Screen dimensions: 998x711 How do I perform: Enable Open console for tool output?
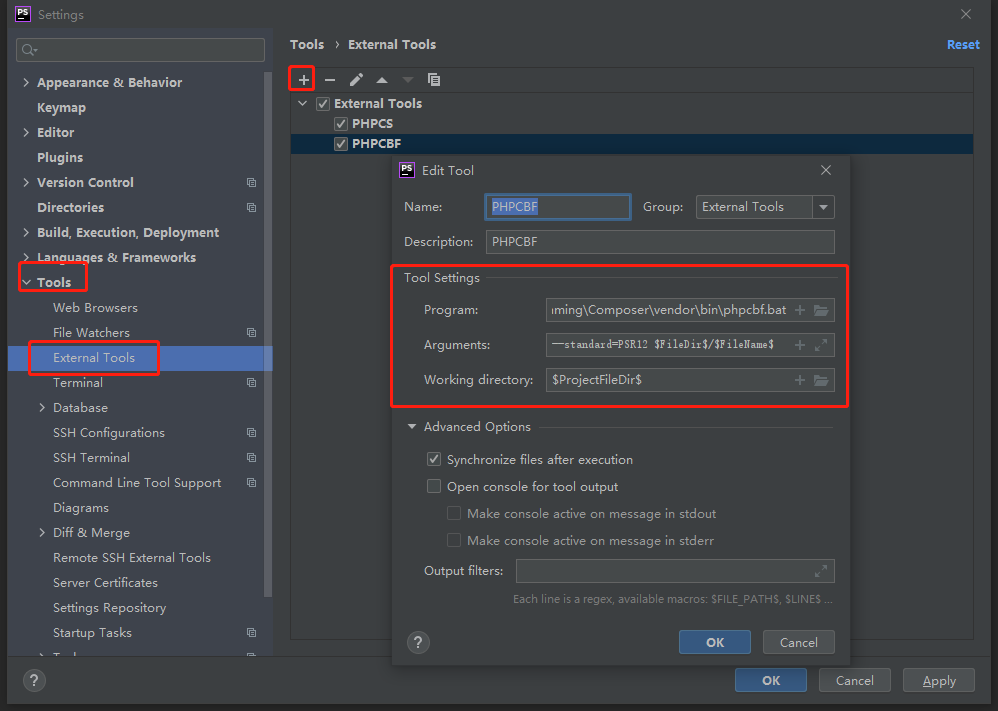click(x=434, y=486)
